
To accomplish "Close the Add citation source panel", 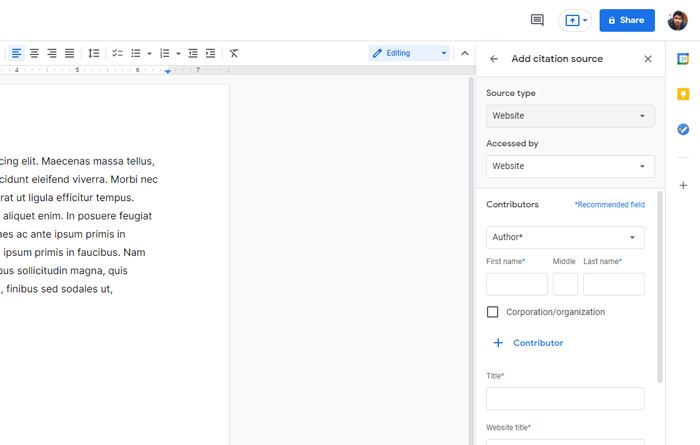I will pos(648,59).
